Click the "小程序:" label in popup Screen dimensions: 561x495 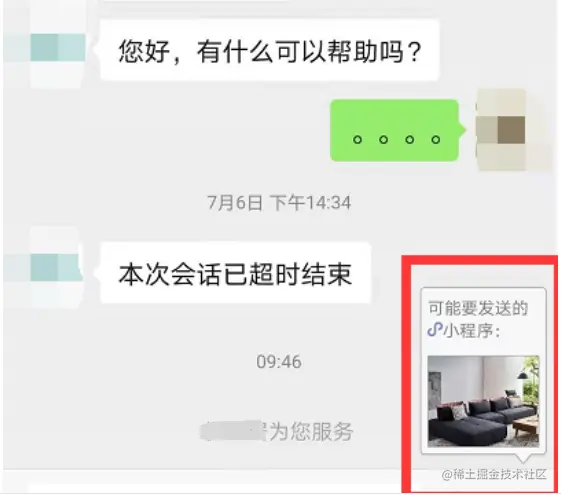pyautogui.click(x=471, y=330)
